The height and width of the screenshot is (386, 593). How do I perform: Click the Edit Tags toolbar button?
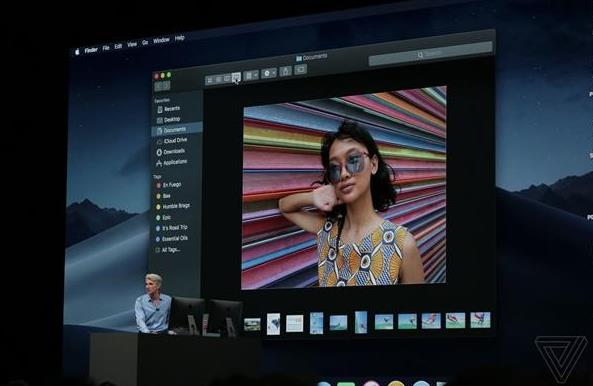point(301,69)
